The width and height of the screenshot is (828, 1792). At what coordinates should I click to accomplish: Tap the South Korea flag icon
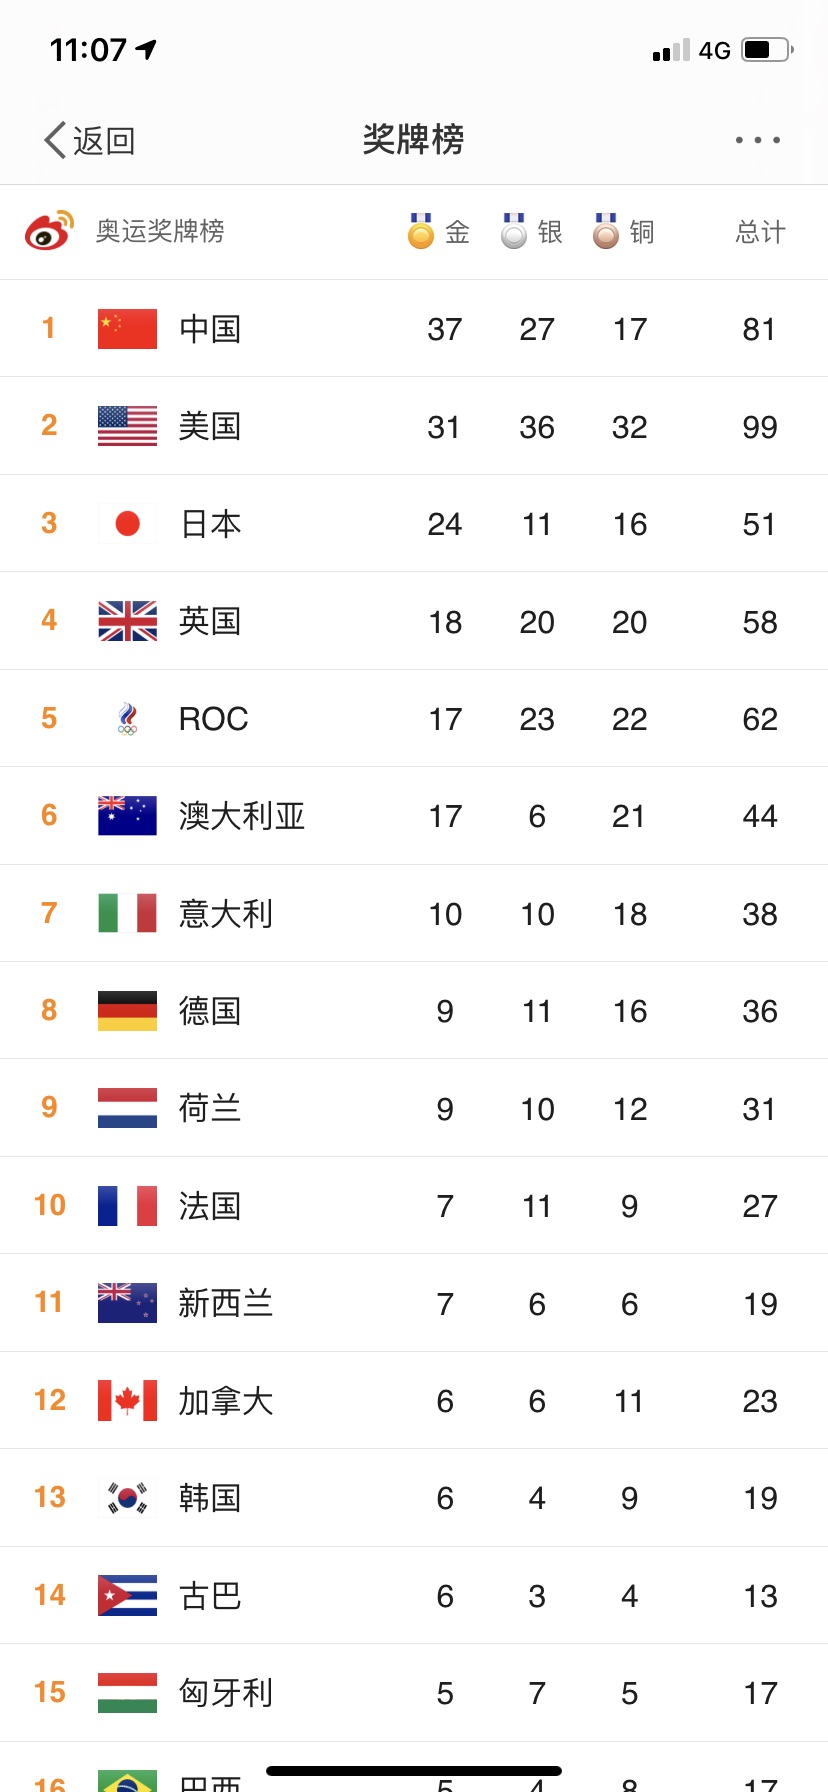point(127,1498)
